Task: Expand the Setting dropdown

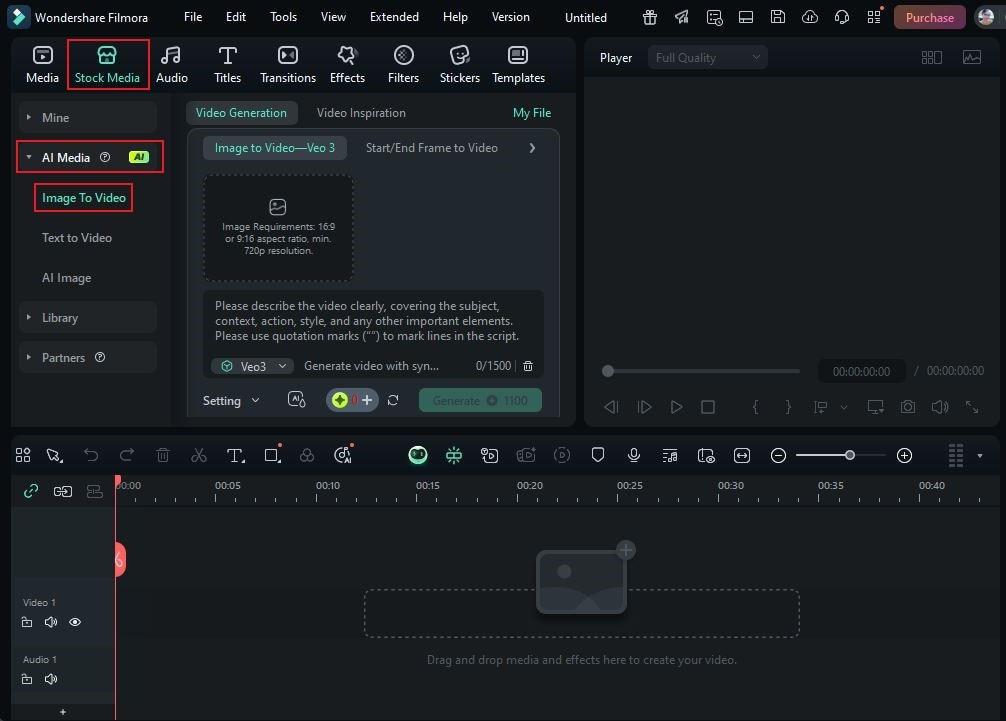Action: click(x=231, y=400)
